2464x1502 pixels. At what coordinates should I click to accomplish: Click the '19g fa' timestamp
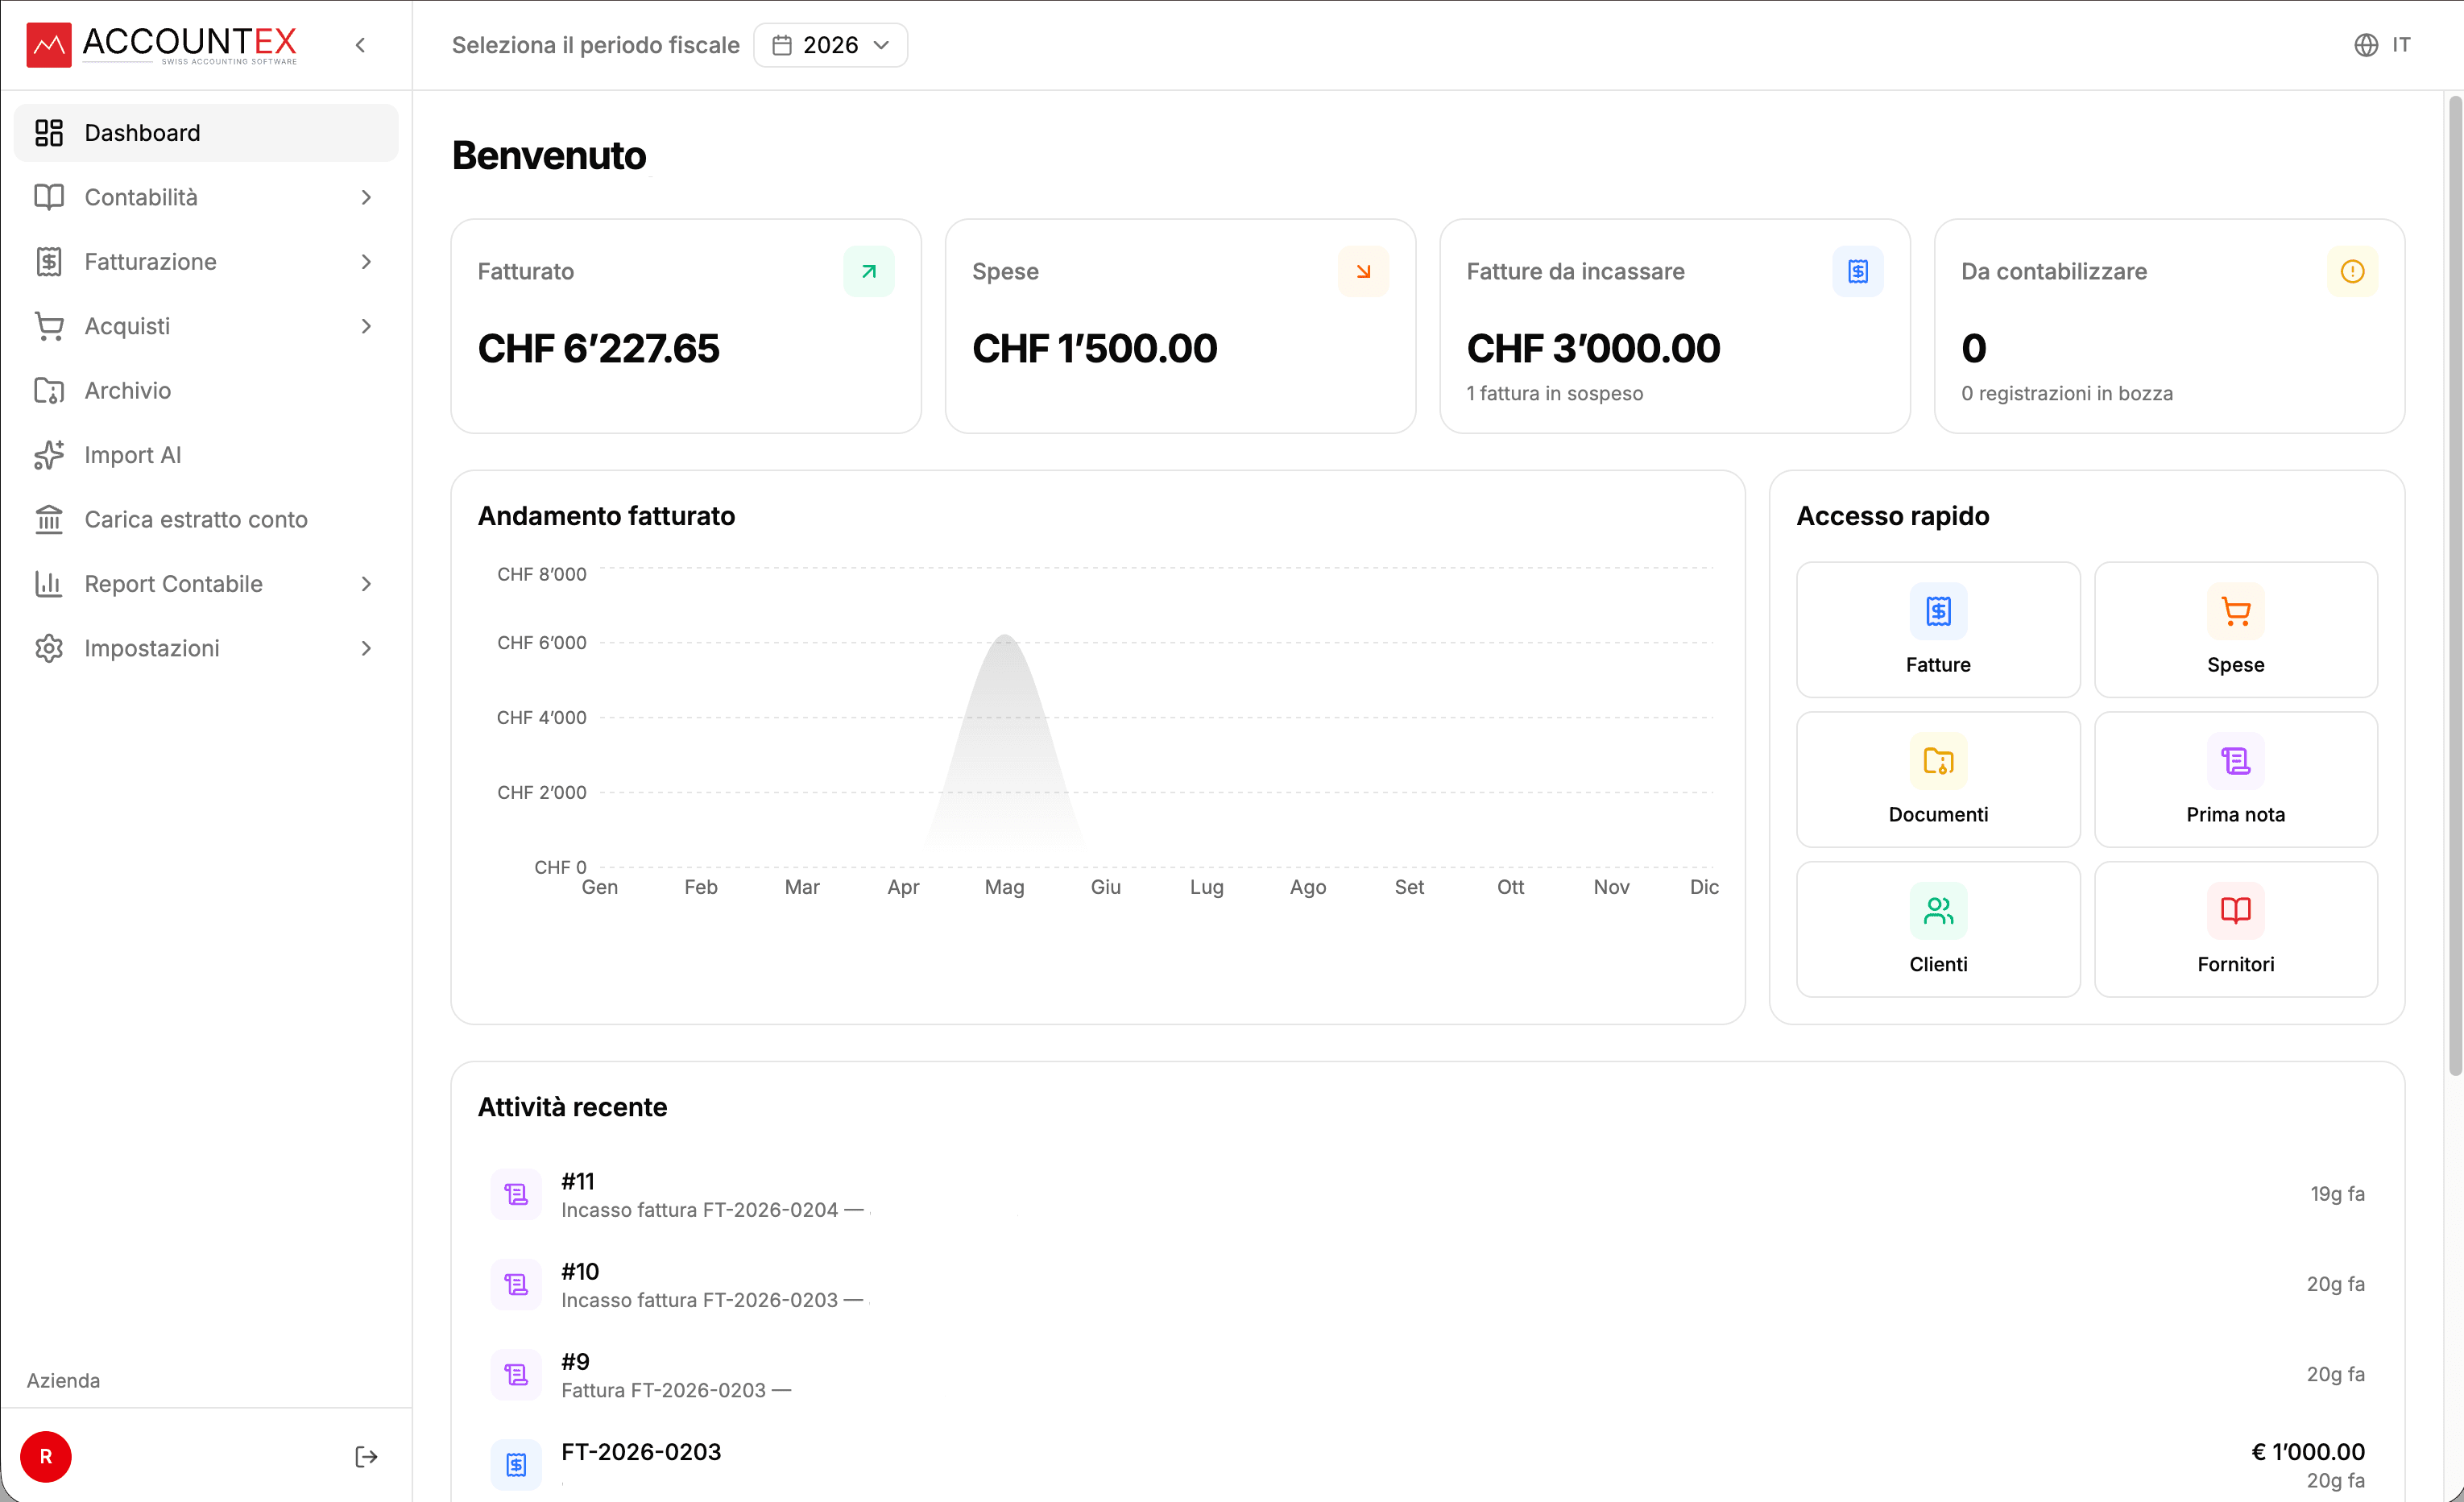[2337, 1194]
